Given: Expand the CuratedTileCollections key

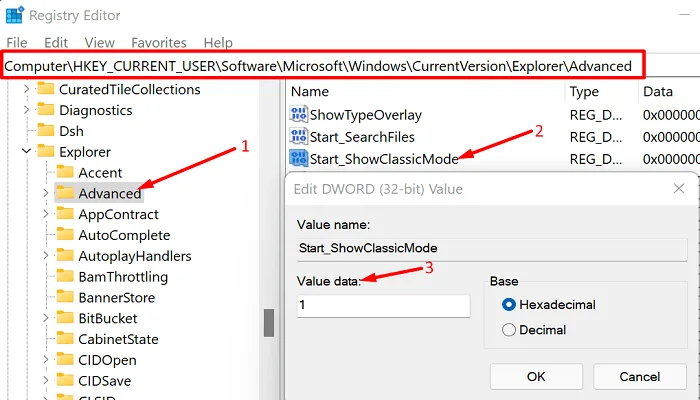Looking at the screenshot, I should pyautogui.click(x=26, y=89).
